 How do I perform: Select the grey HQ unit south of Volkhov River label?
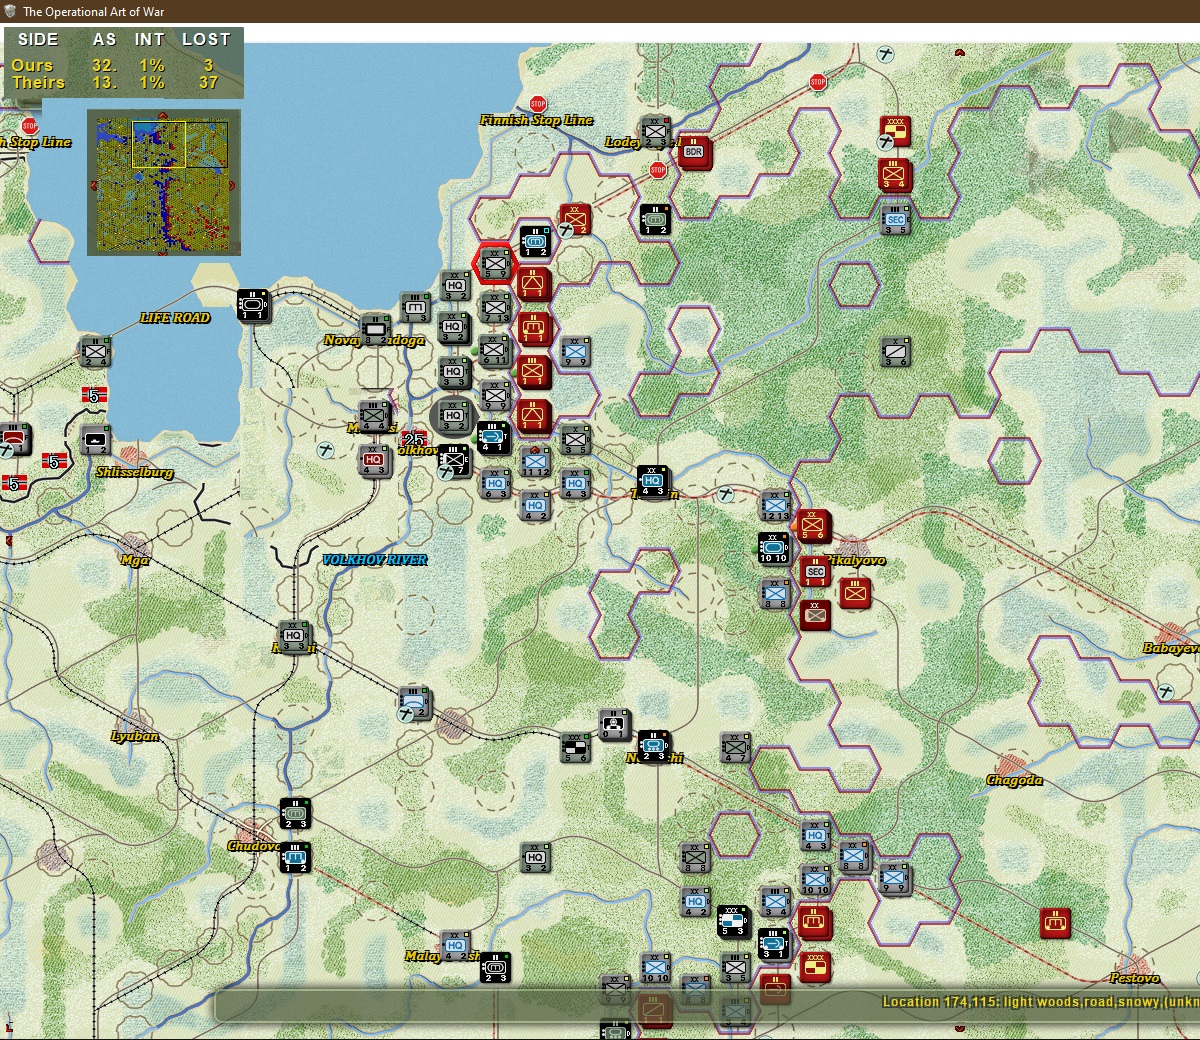294,637
